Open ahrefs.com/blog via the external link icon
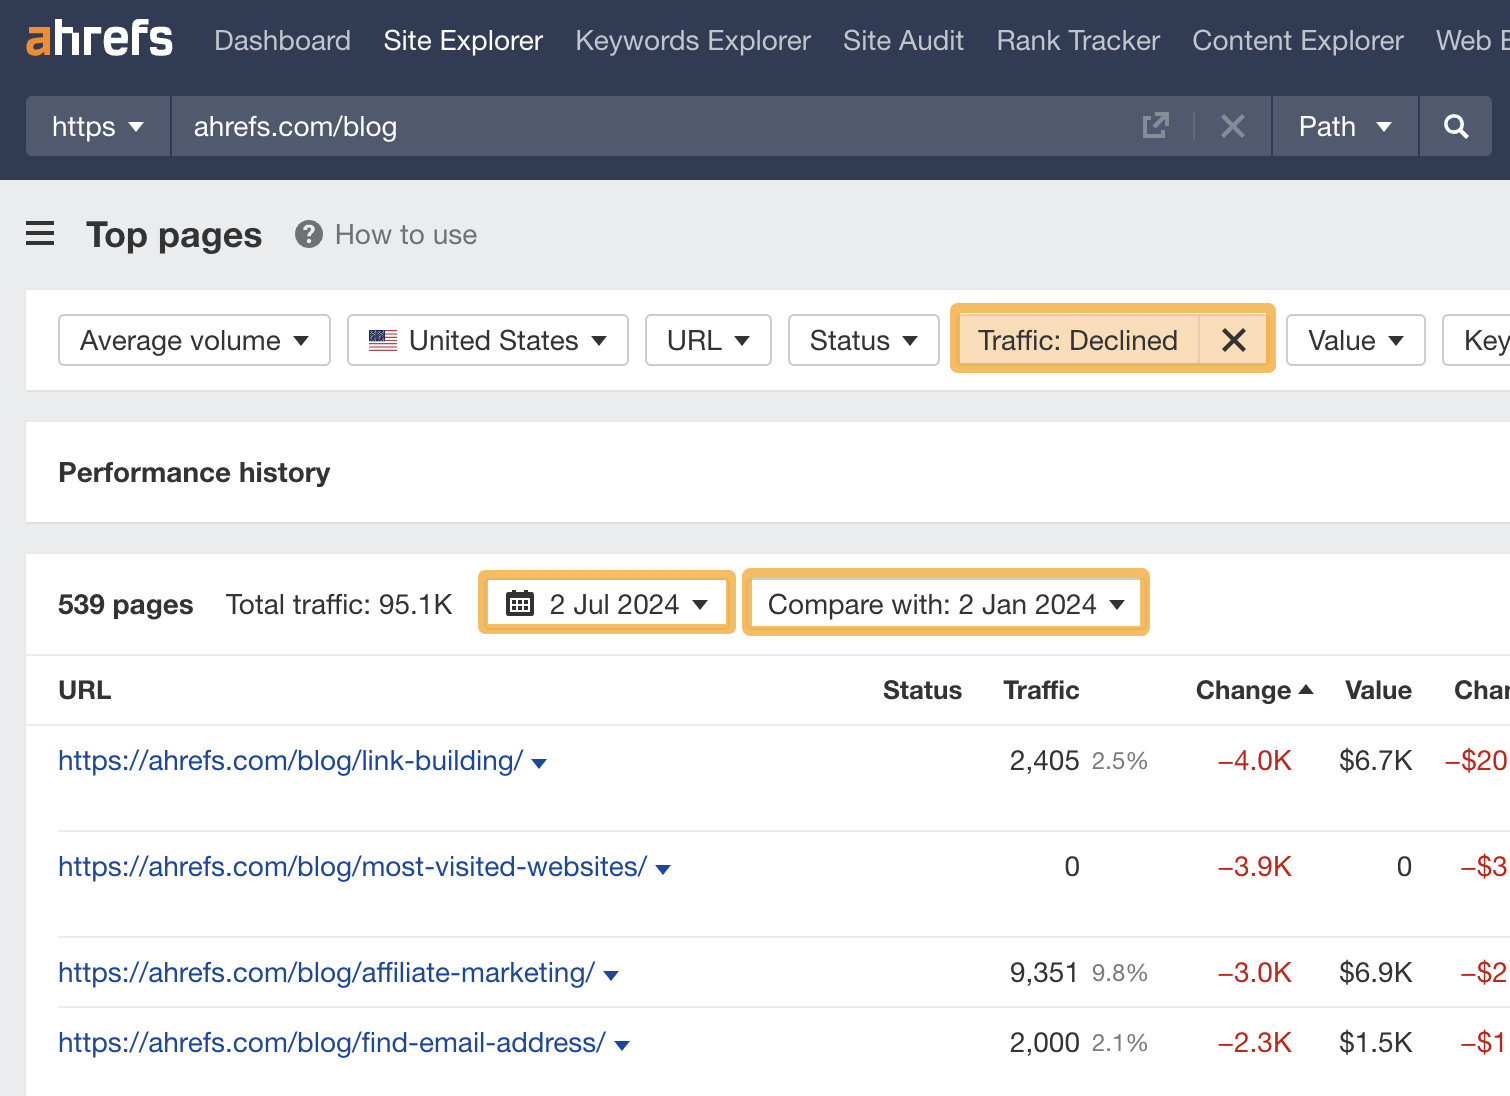 coord(1155,126)
